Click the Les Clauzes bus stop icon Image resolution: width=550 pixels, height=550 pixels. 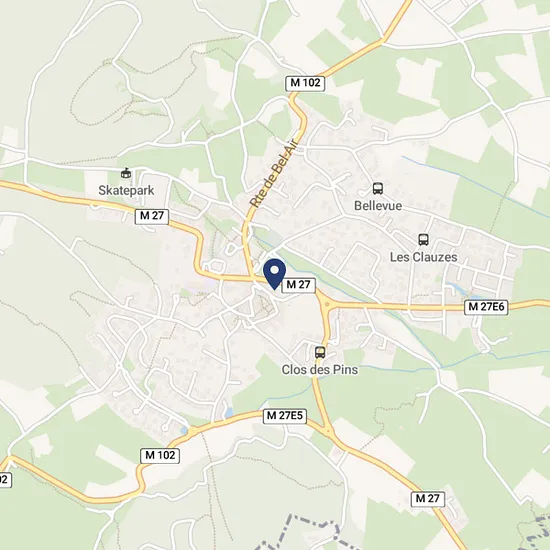[423, 240]
